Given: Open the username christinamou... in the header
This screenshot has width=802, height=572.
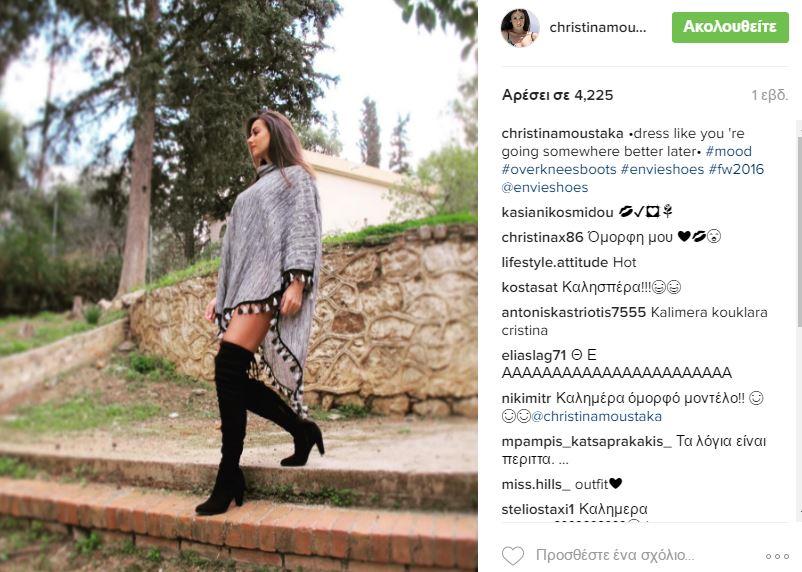Looking at the screenshot, I should (597, 28).
